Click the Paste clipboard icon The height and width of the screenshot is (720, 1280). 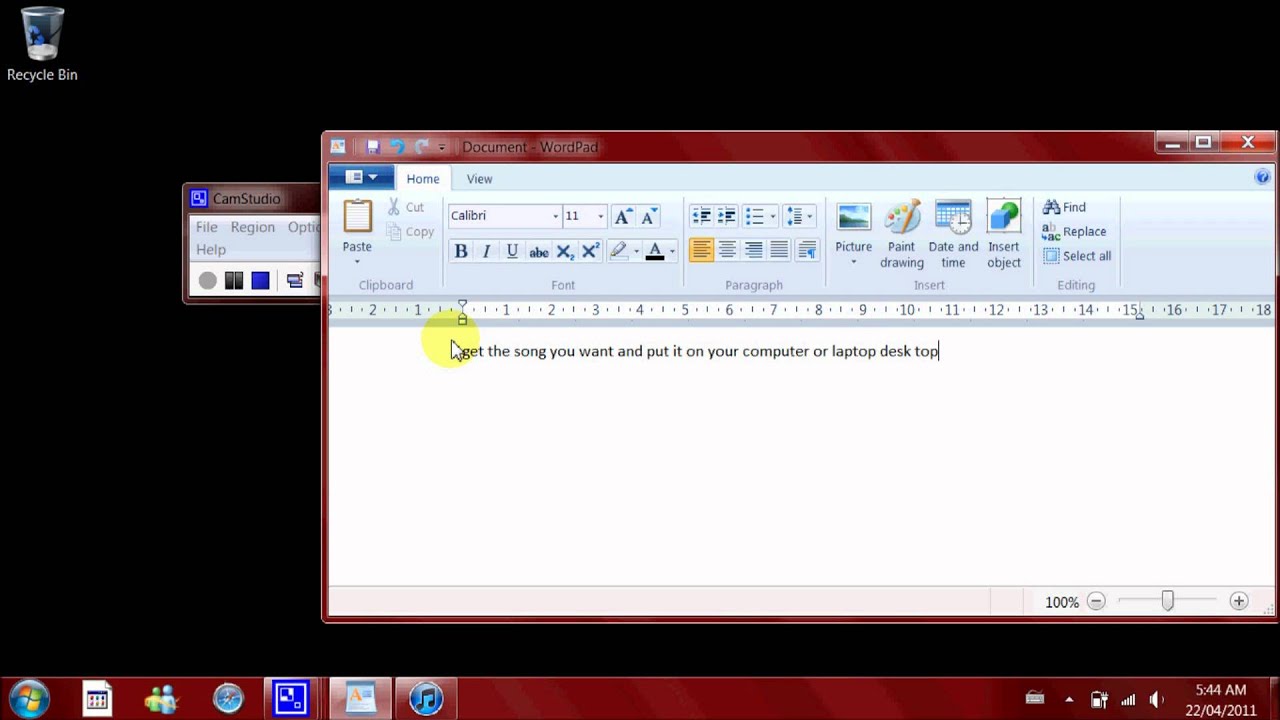pyautogui.click(x=357, y=216)
